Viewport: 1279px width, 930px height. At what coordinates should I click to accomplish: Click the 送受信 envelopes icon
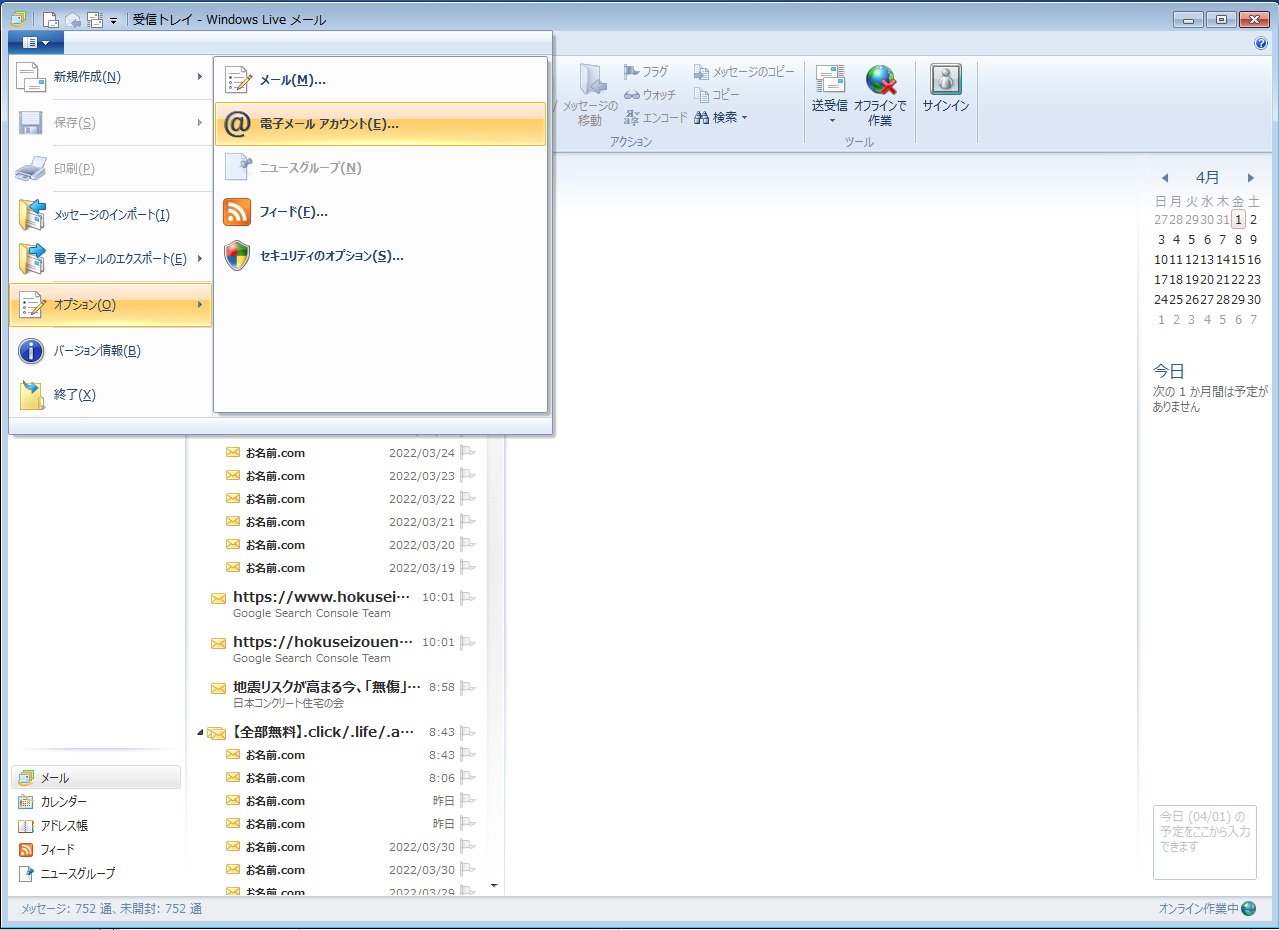(x=830, y=80)
